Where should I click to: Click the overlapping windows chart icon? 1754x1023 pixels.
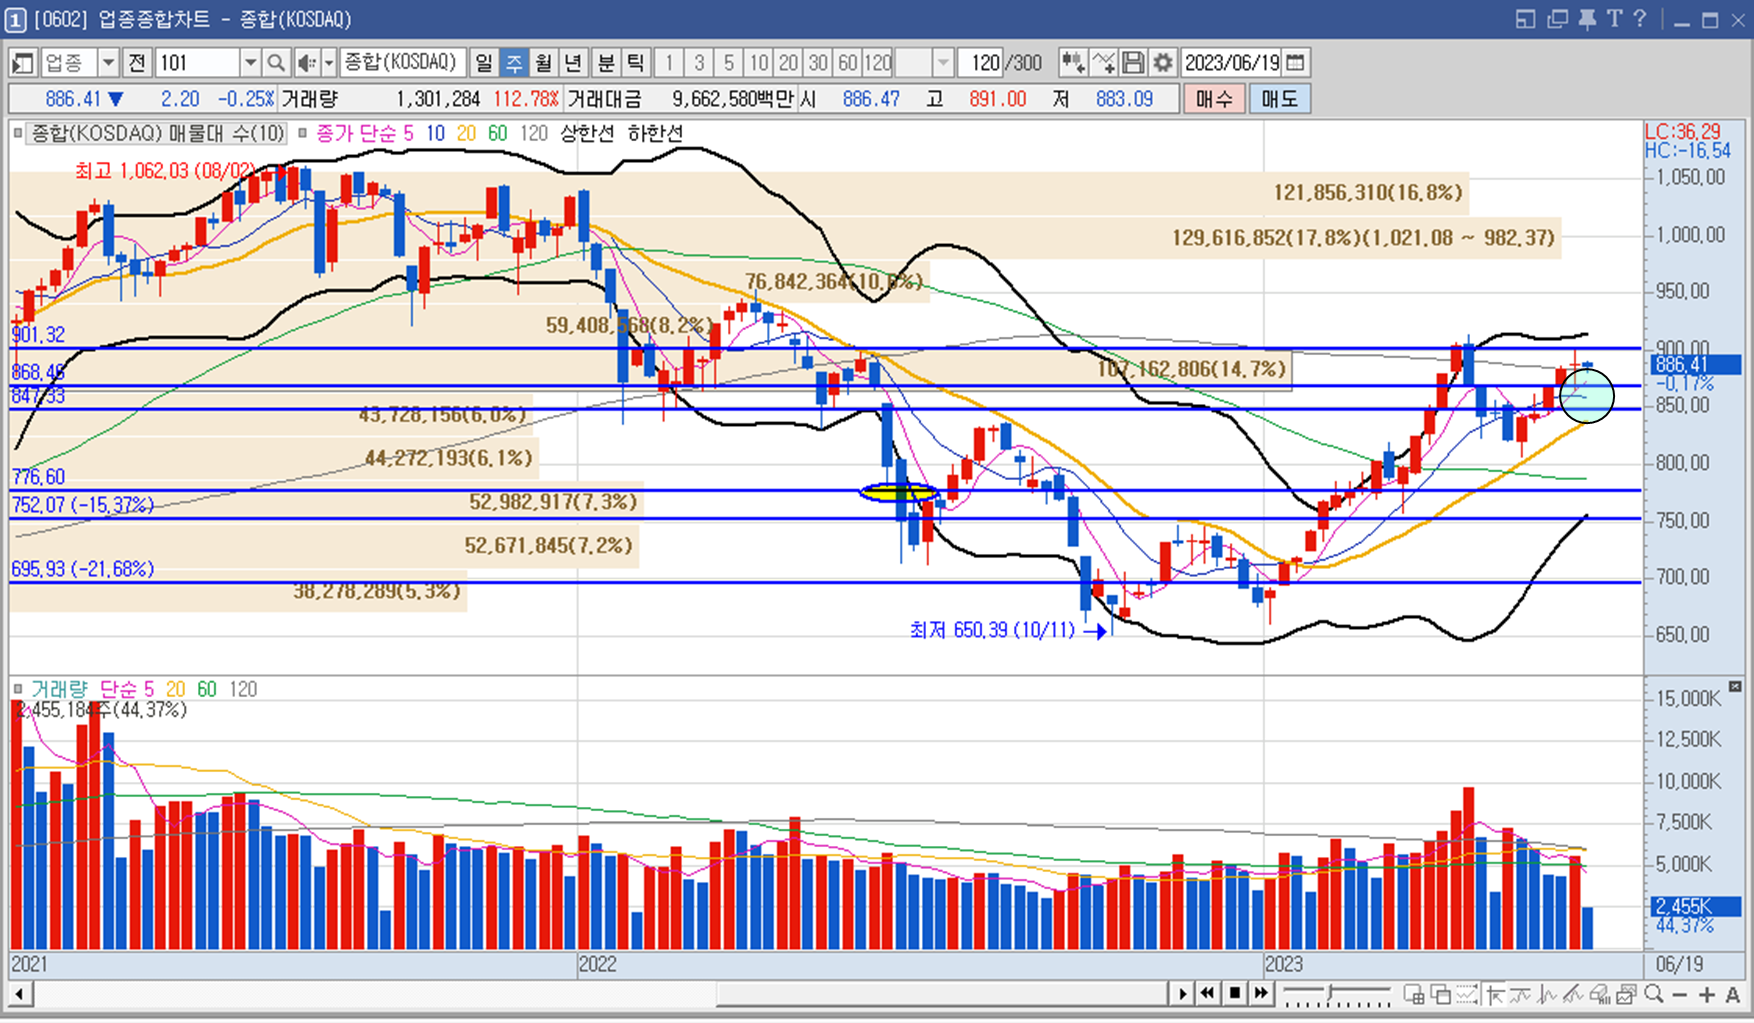click(1441, 994)
